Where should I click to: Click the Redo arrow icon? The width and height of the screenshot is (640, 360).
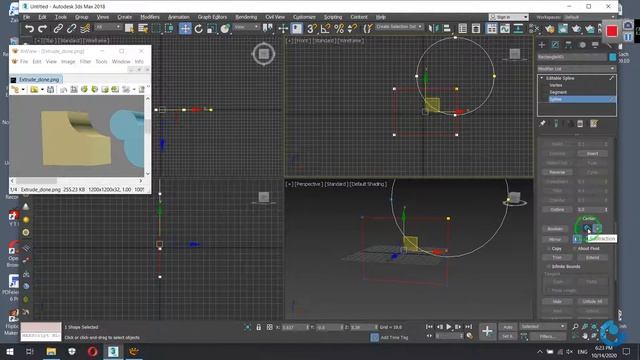click(x=42, y=29)
